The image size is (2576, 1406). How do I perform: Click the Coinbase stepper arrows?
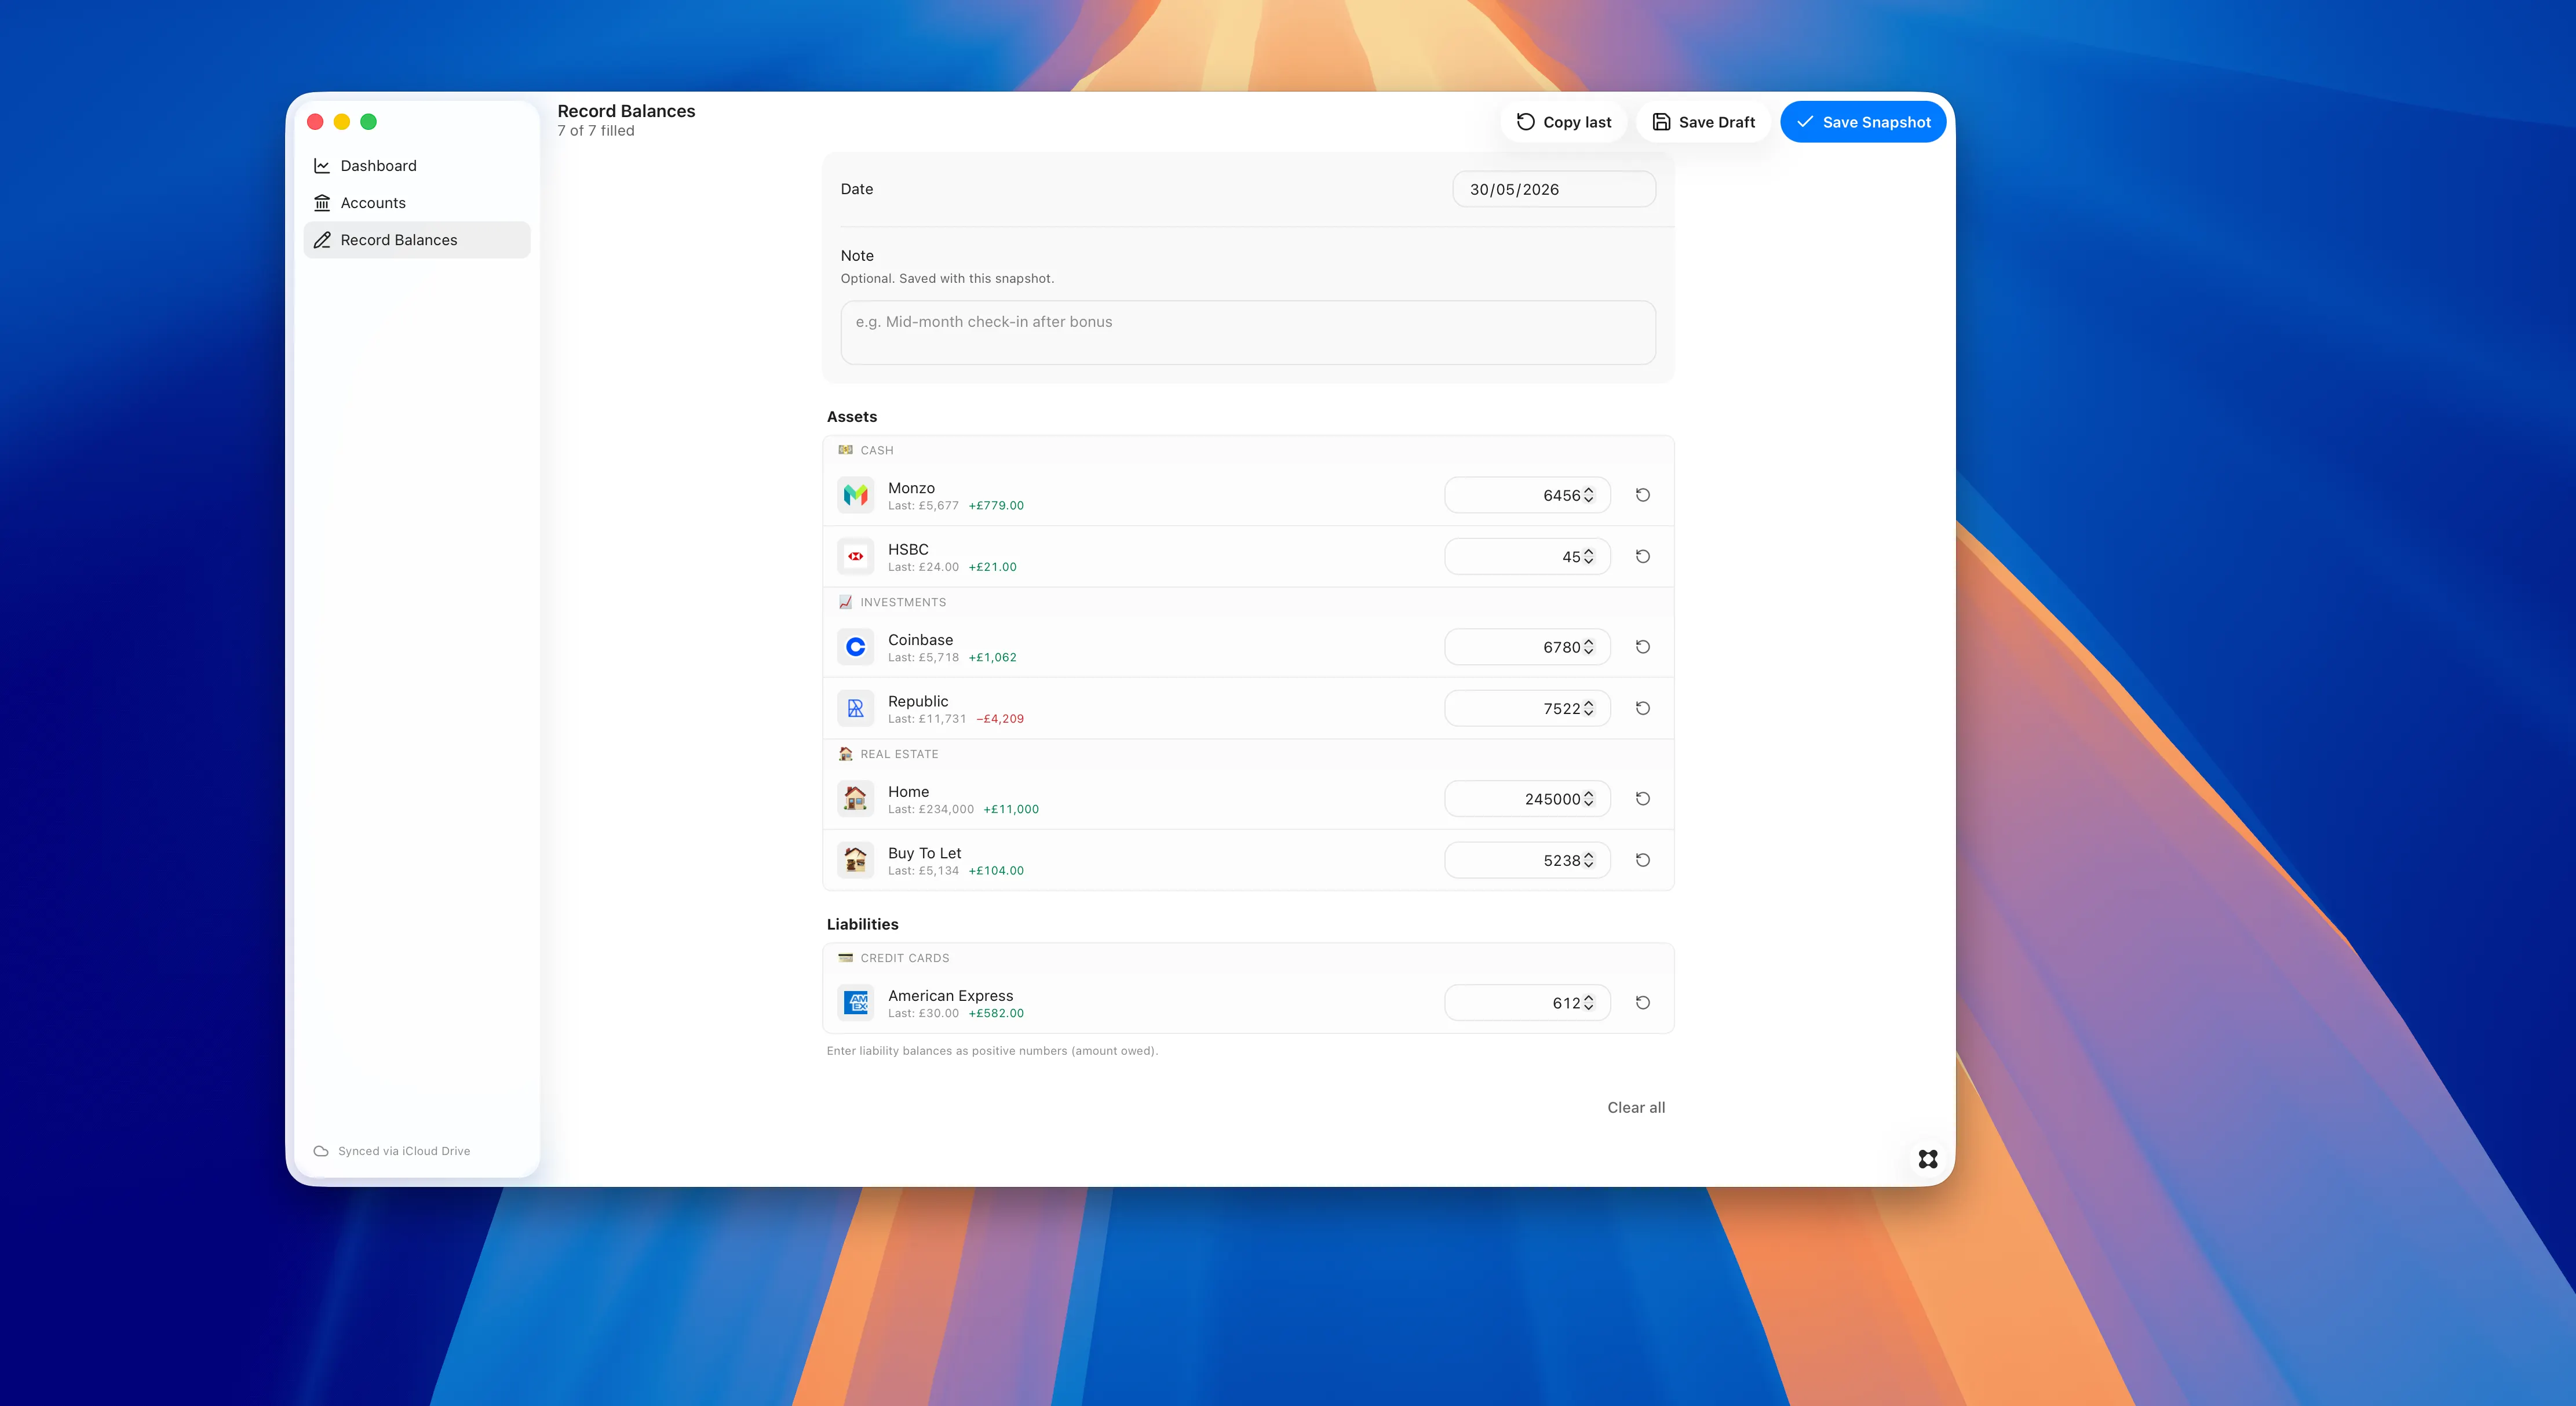click(1589, 647)
